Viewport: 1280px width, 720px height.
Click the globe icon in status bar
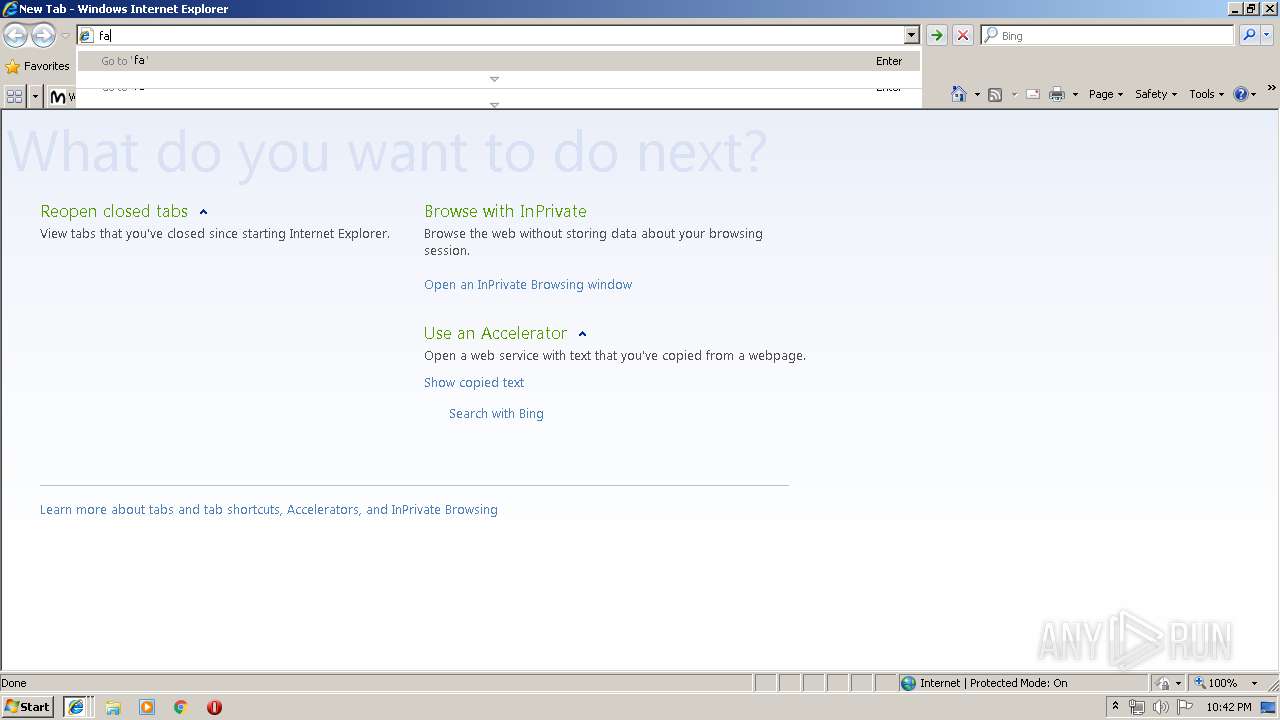coord(908,683)
